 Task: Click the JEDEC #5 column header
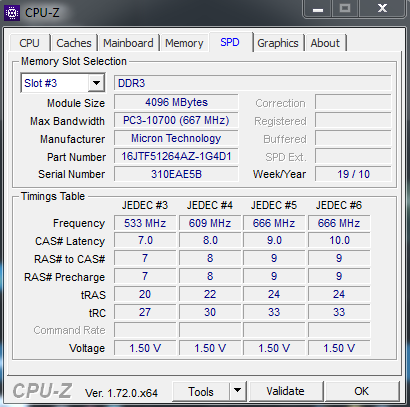pos(274,205)
